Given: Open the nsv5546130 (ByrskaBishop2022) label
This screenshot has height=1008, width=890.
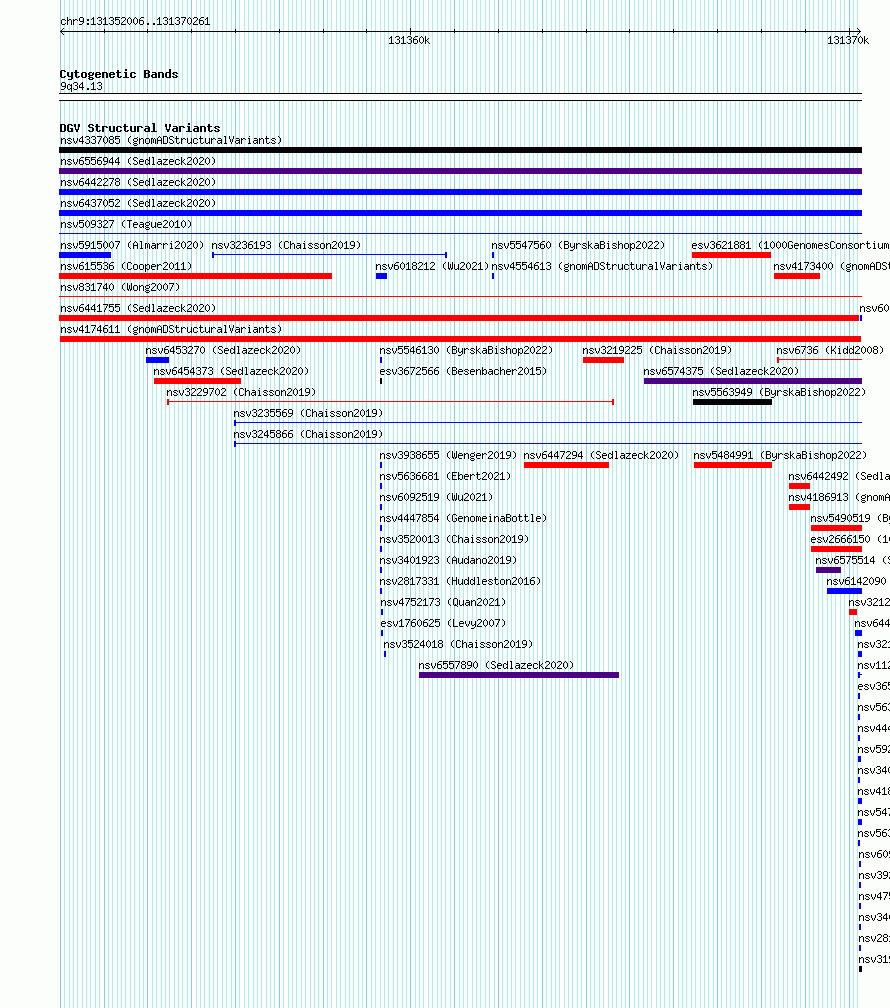Looking at the screenshot, I should pyautogui.click(x=466, y=350).
